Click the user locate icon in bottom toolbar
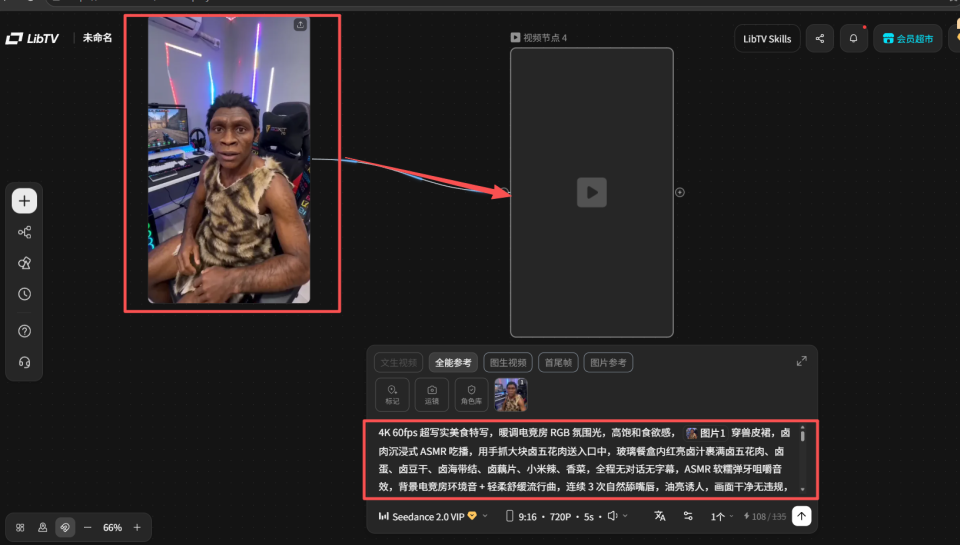 click(x=42, y=527)
